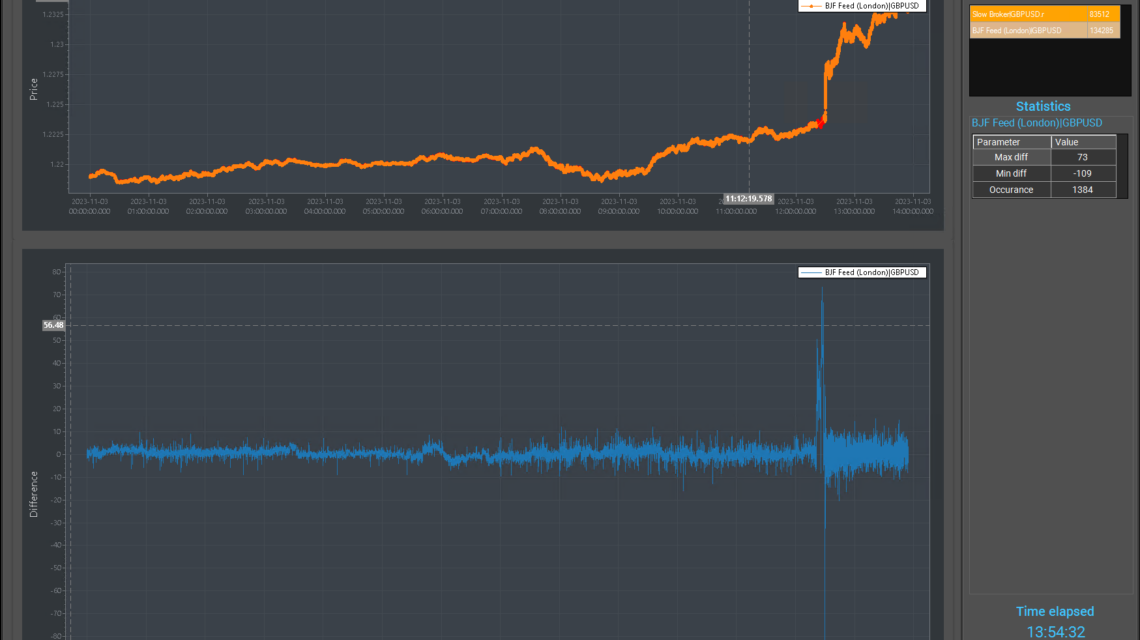This screenshot has width=1140, height=640.
Task: Click the 83512 tick count cell
Action: point(1100,14)
